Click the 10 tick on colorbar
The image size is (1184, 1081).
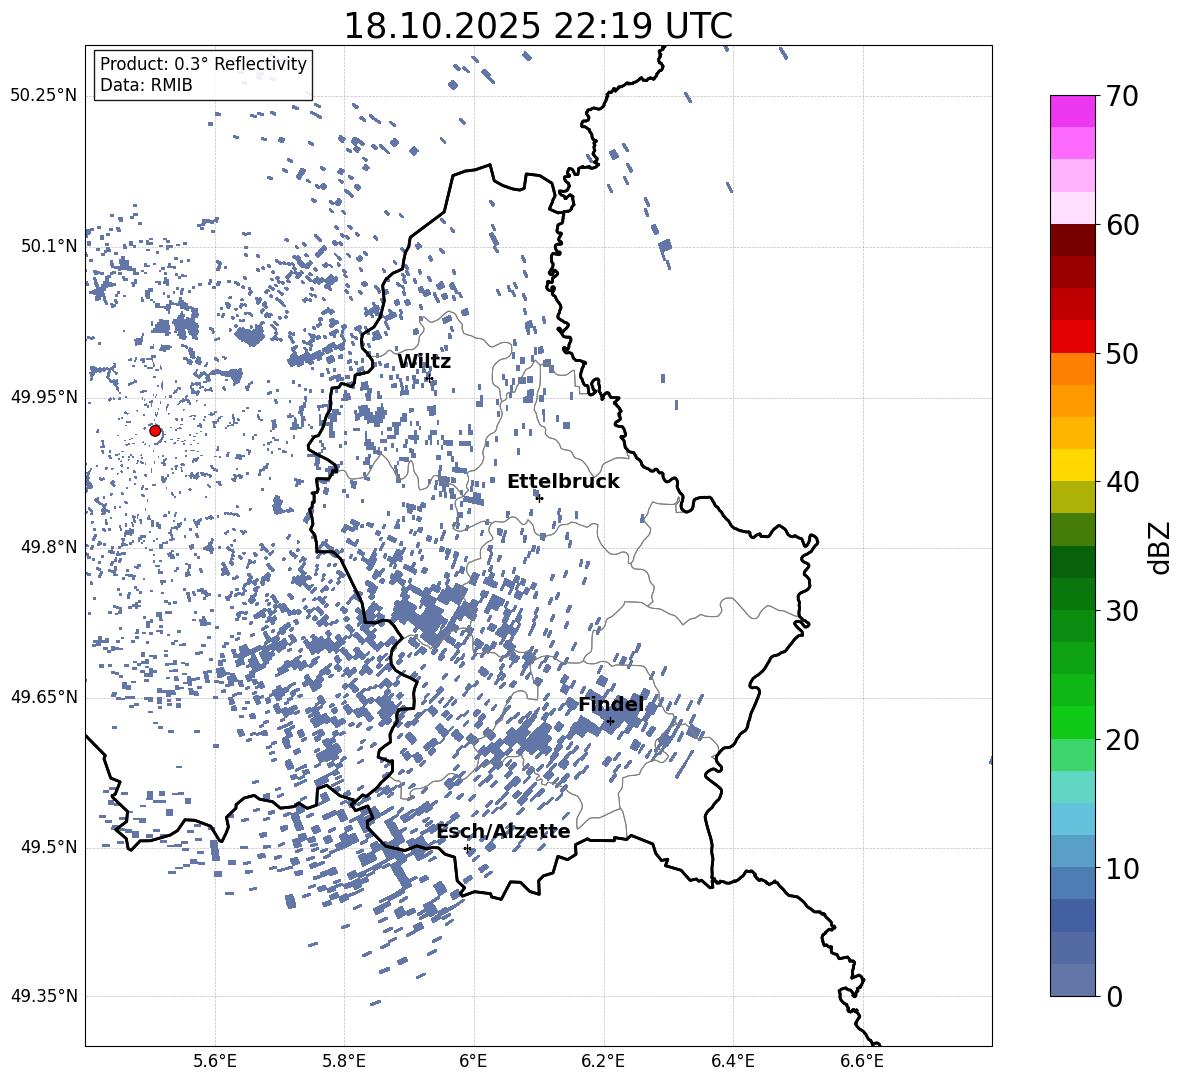(1122, 868)
